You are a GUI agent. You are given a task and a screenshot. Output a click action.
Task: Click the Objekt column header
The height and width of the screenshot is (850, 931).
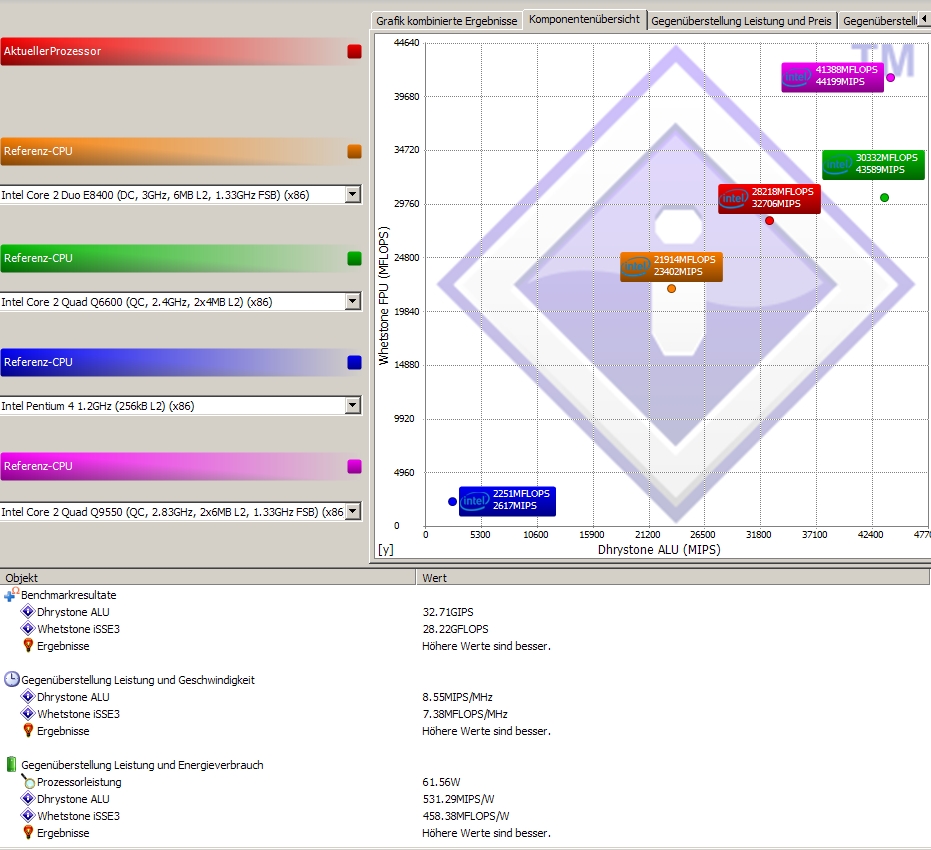coord(208,578)
